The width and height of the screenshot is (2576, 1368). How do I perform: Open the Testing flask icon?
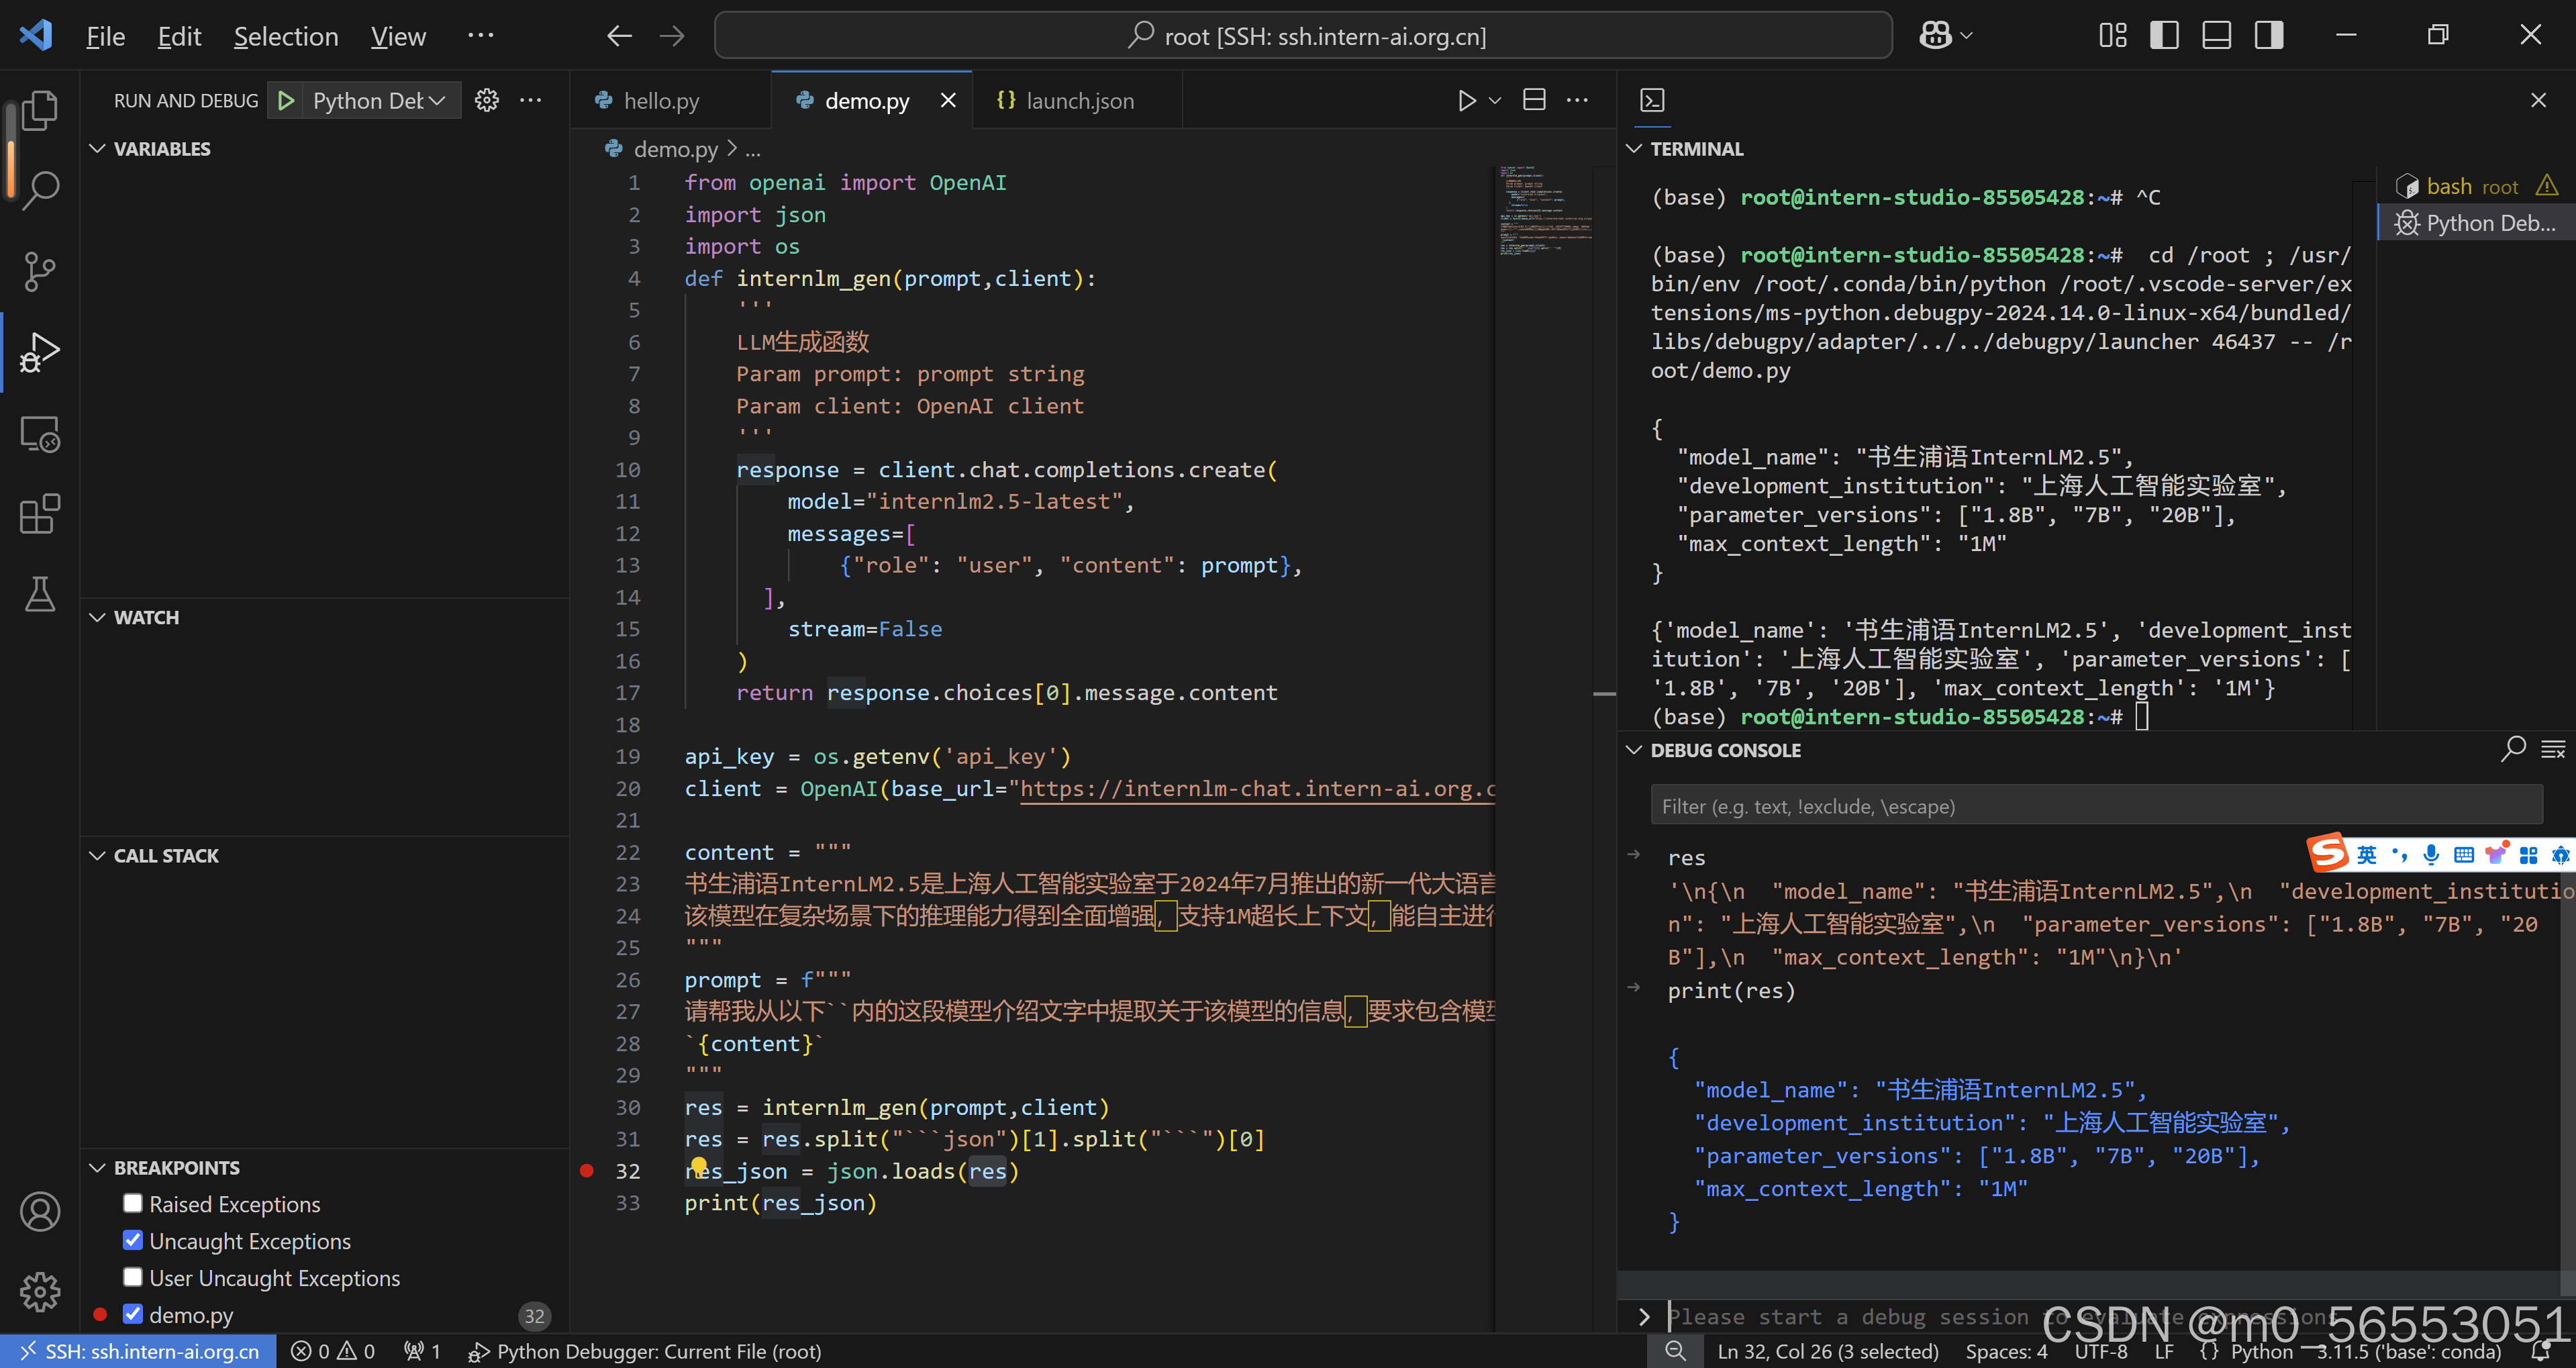click(39, 594)
